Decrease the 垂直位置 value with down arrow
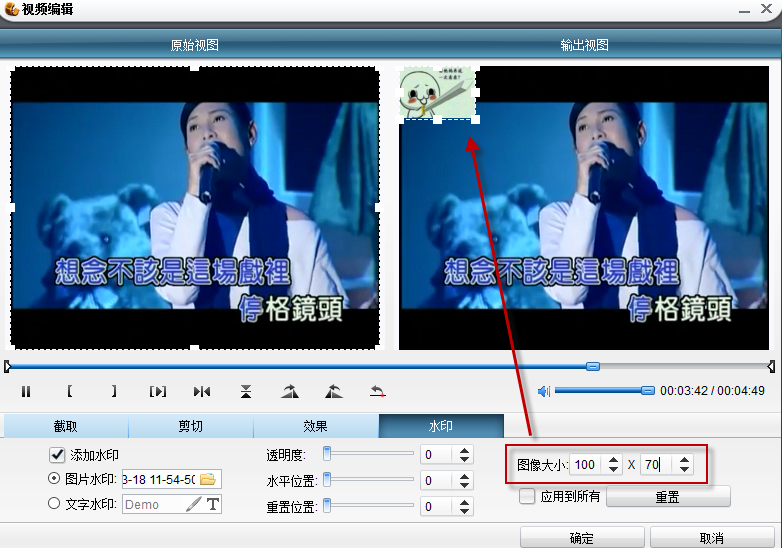Viewport: 782px width, 548px height. coord(464,511)
